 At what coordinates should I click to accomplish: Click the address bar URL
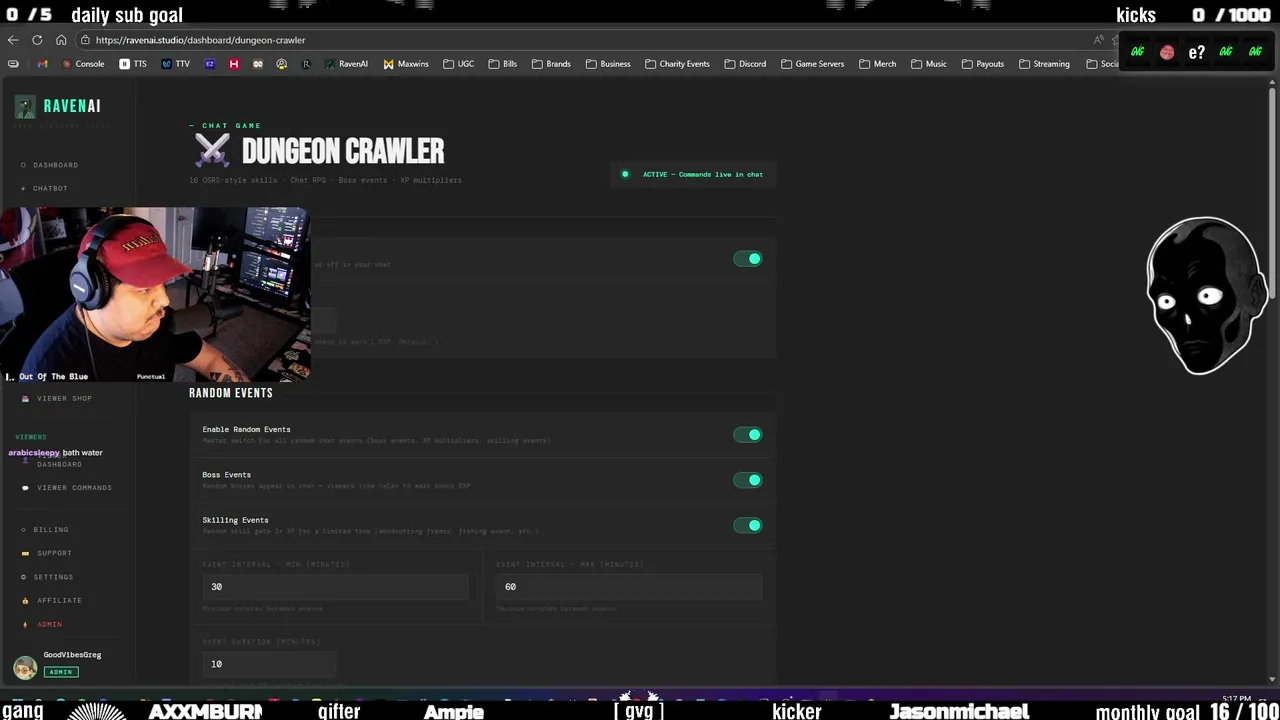pyautogui.click(x=201, y=40)
